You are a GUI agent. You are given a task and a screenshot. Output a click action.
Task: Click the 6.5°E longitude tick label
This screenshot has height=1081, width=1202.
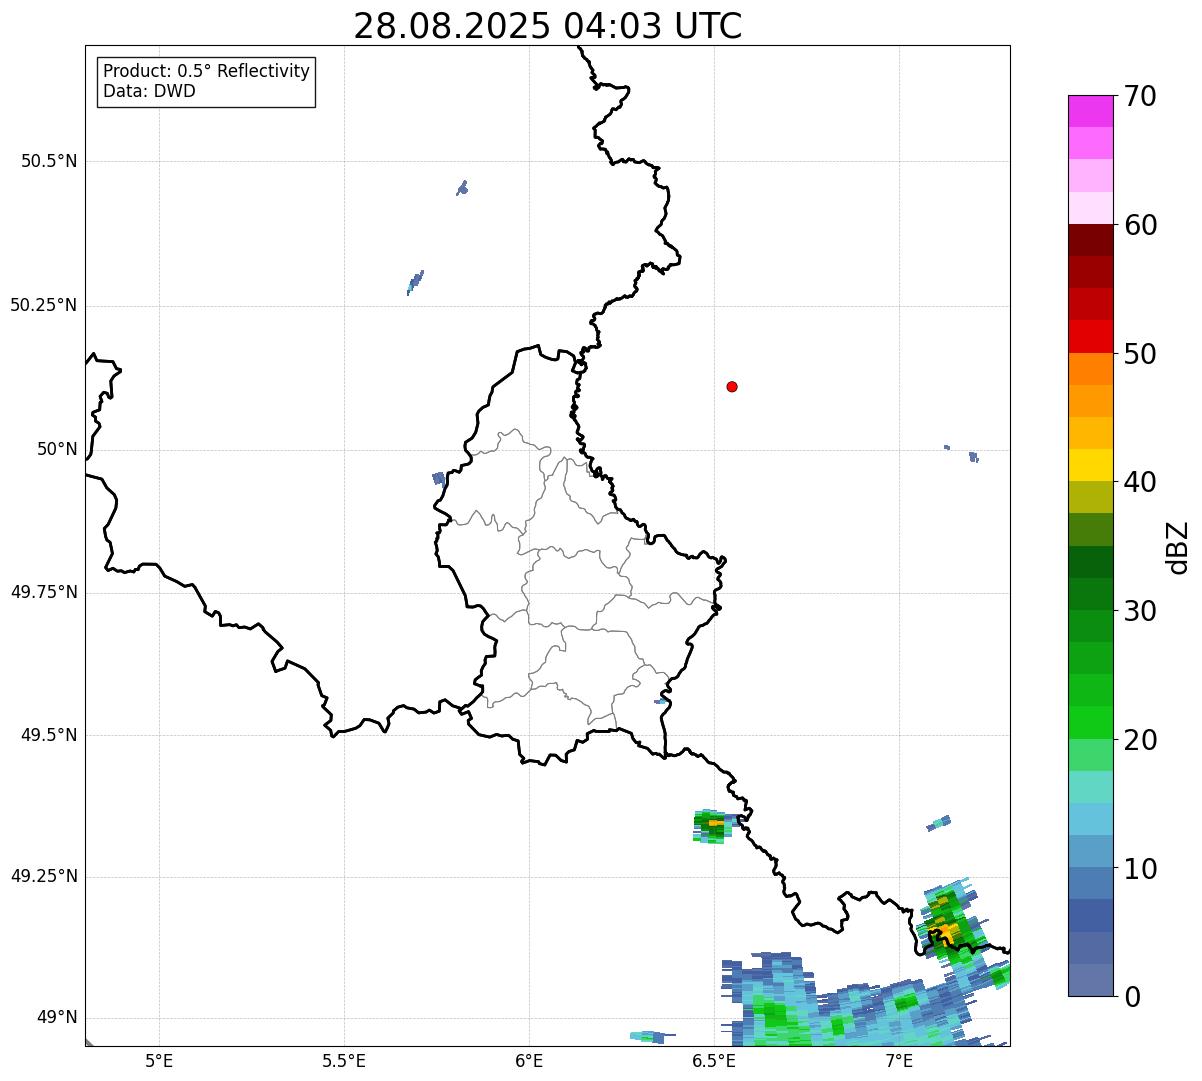(x=714, y=1061)
